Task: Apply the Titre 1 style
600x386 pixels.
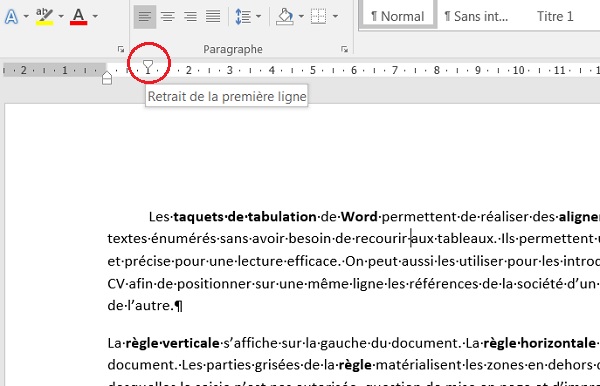Action: pos(555,16)
